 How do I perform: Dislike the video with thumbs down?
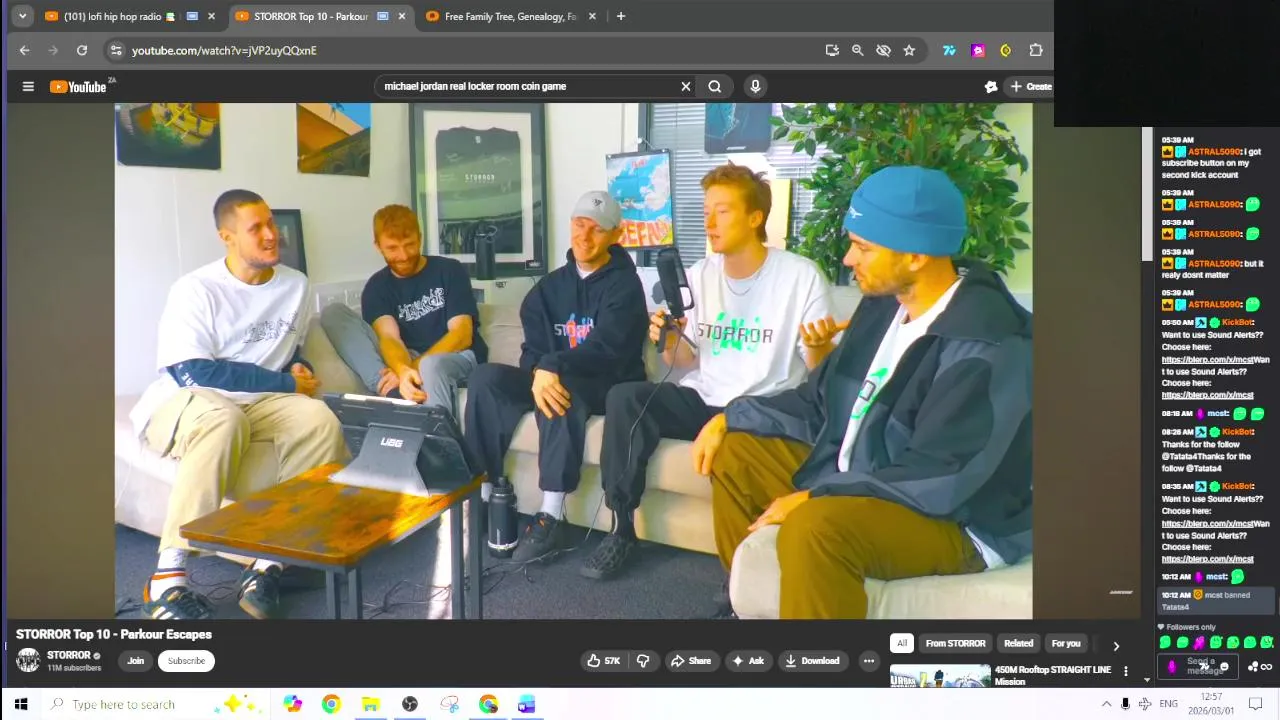coord(643,661)
